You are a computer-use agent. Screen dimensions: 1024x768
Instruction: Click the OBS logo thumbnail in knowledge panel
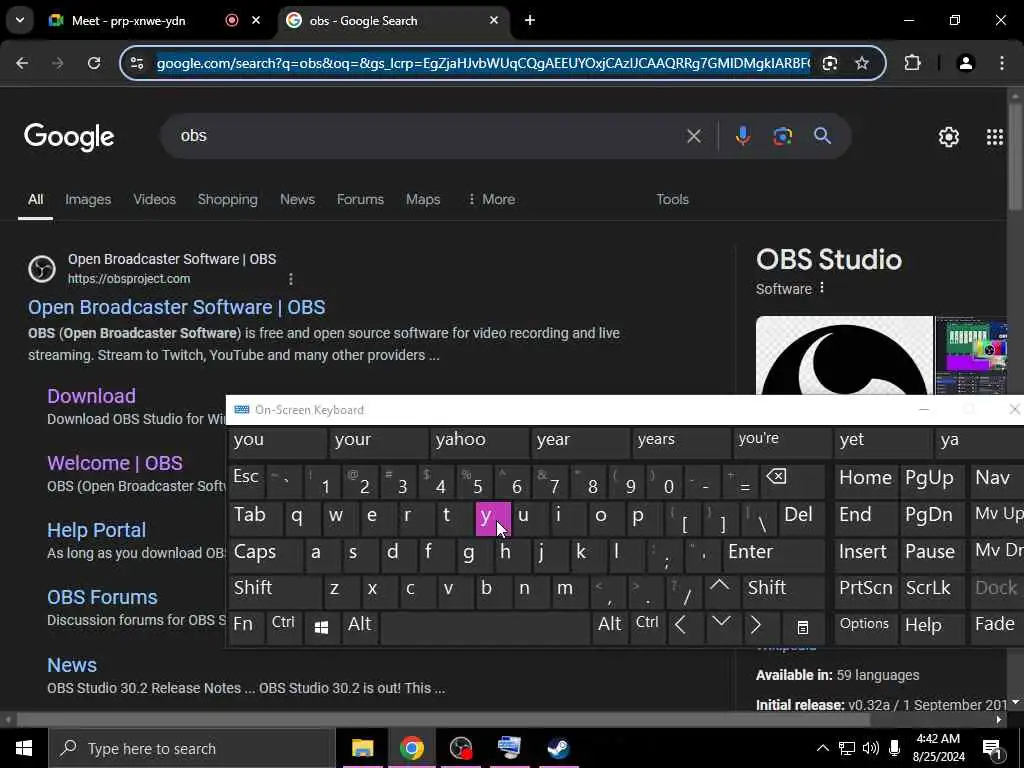[844, 355]
